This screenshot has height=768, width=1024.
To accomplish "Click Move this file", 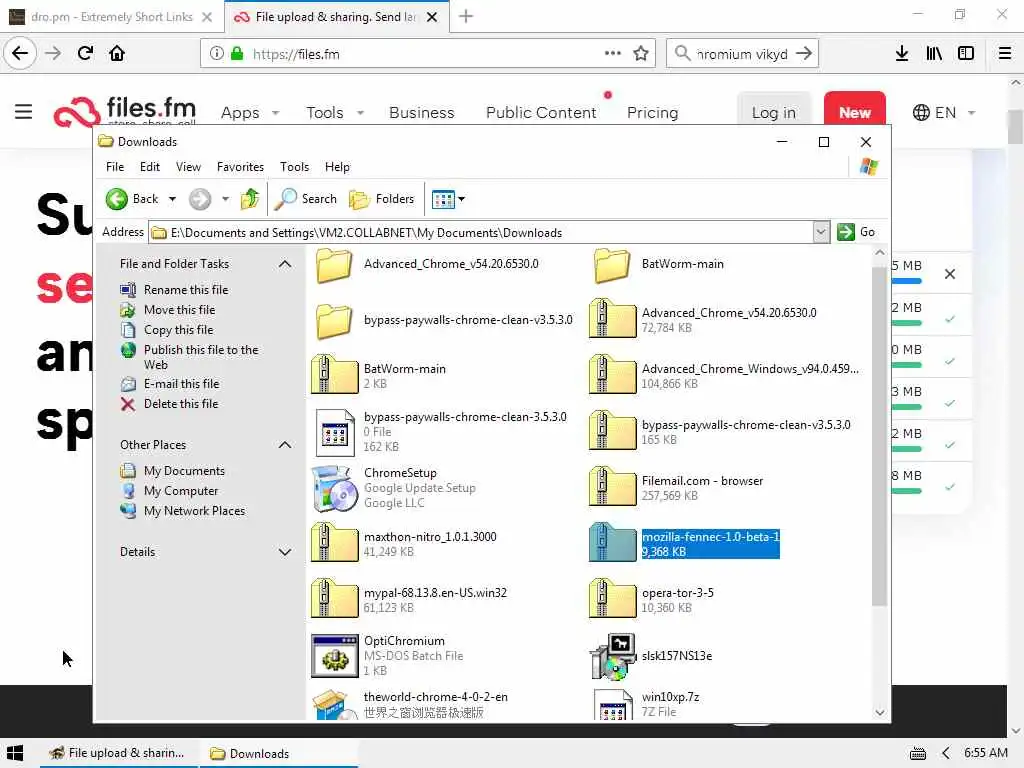I will pos(180,310).
